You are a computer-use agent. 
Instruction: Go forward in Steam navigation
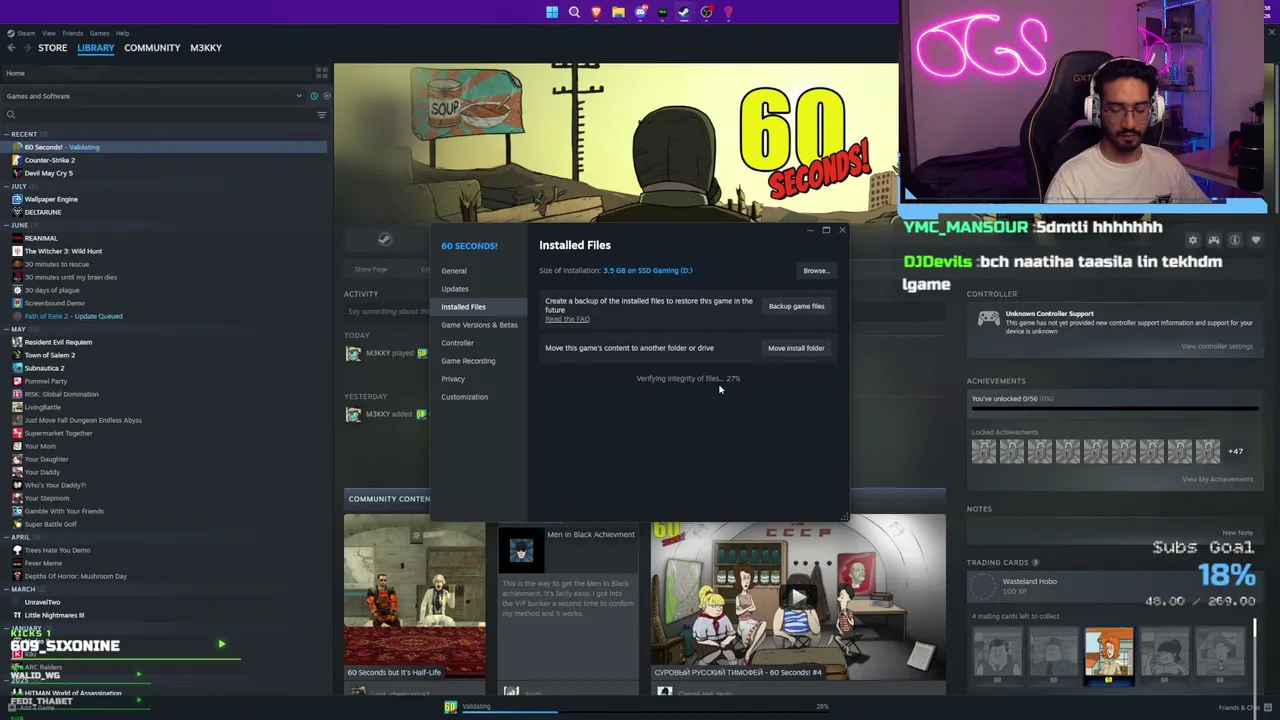point(25,48)
